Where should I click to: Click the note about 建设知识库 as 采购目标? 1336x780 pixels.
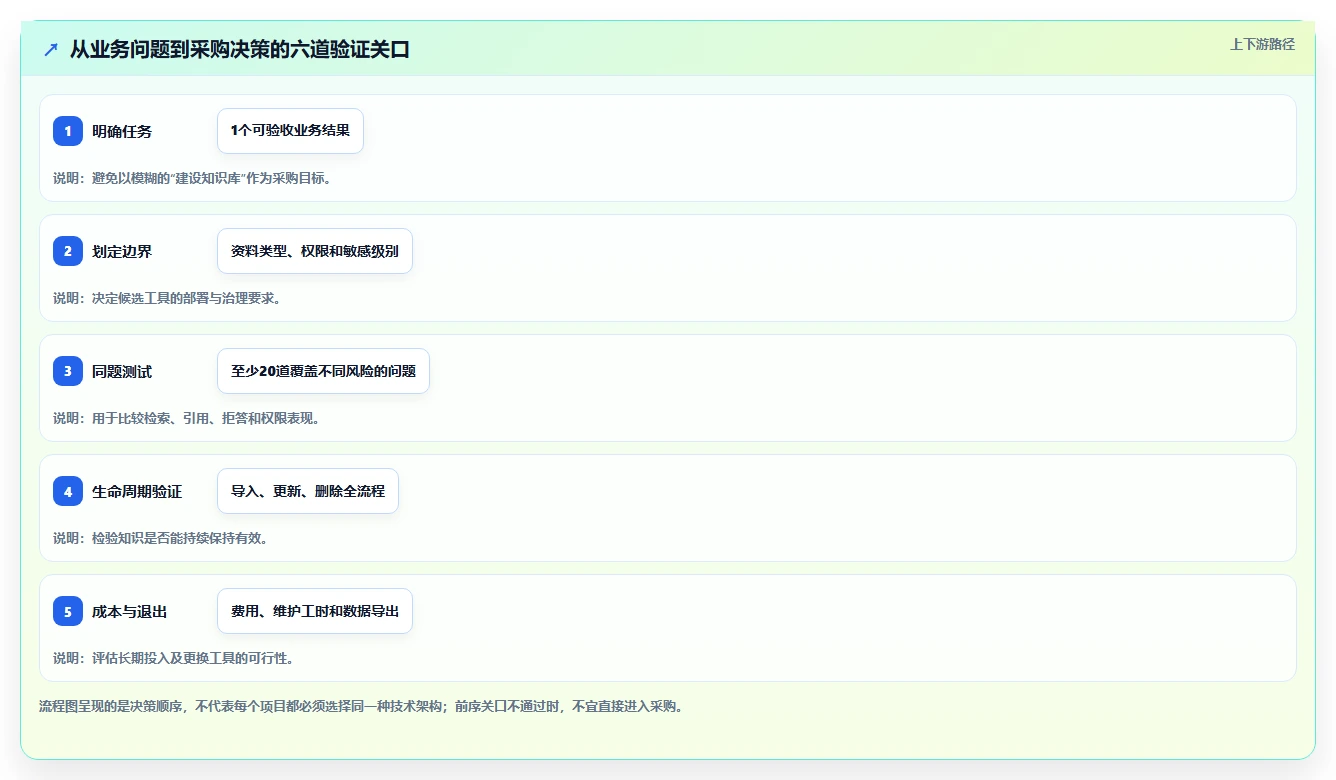192,178
